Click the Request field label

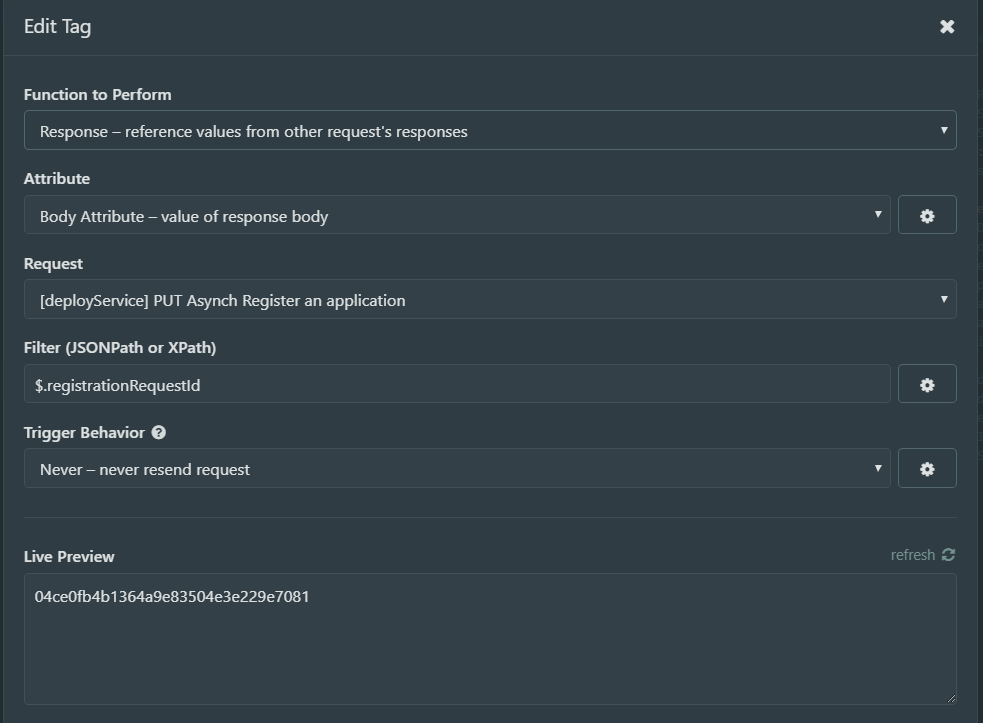point(53,264)
